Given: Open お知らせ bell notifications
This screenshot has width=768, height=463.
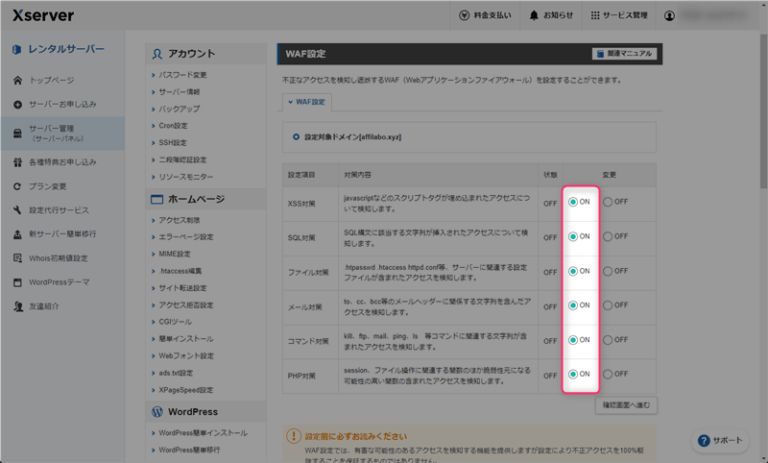Looking at the screenshot, I should click(x=534, y=16).
